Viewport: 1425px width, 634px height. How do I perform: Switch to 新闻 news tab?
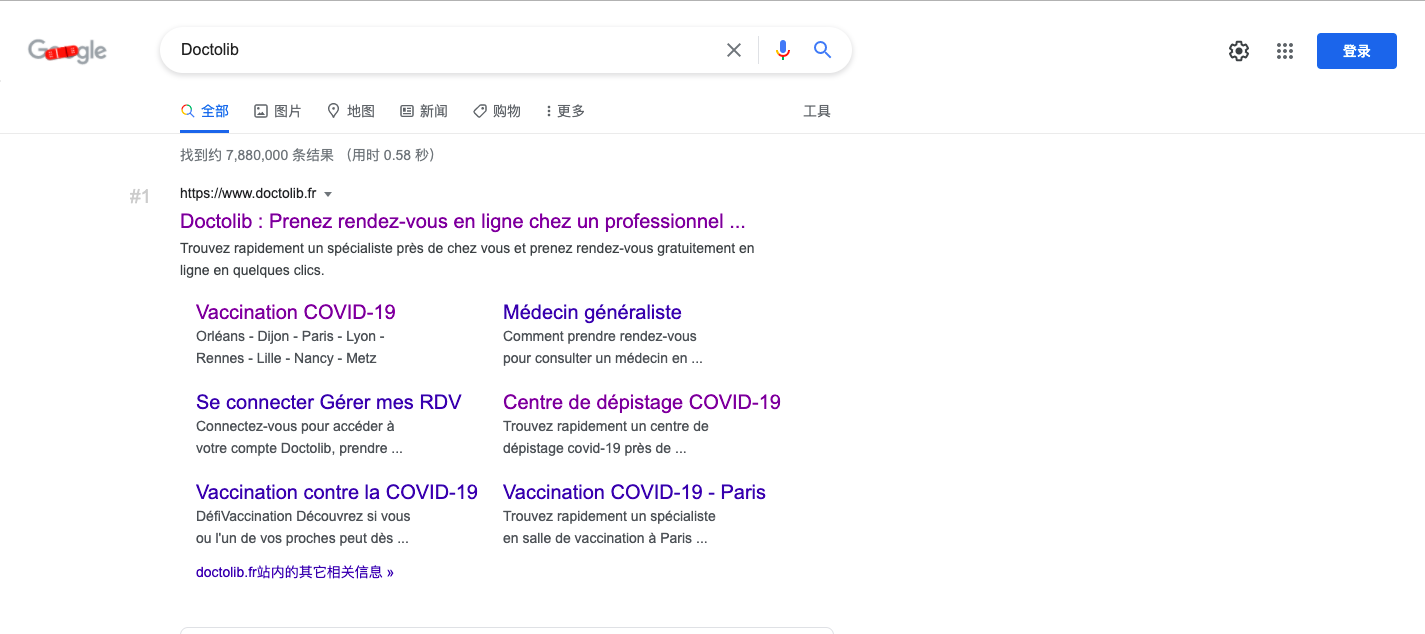[x=424, y=111]
